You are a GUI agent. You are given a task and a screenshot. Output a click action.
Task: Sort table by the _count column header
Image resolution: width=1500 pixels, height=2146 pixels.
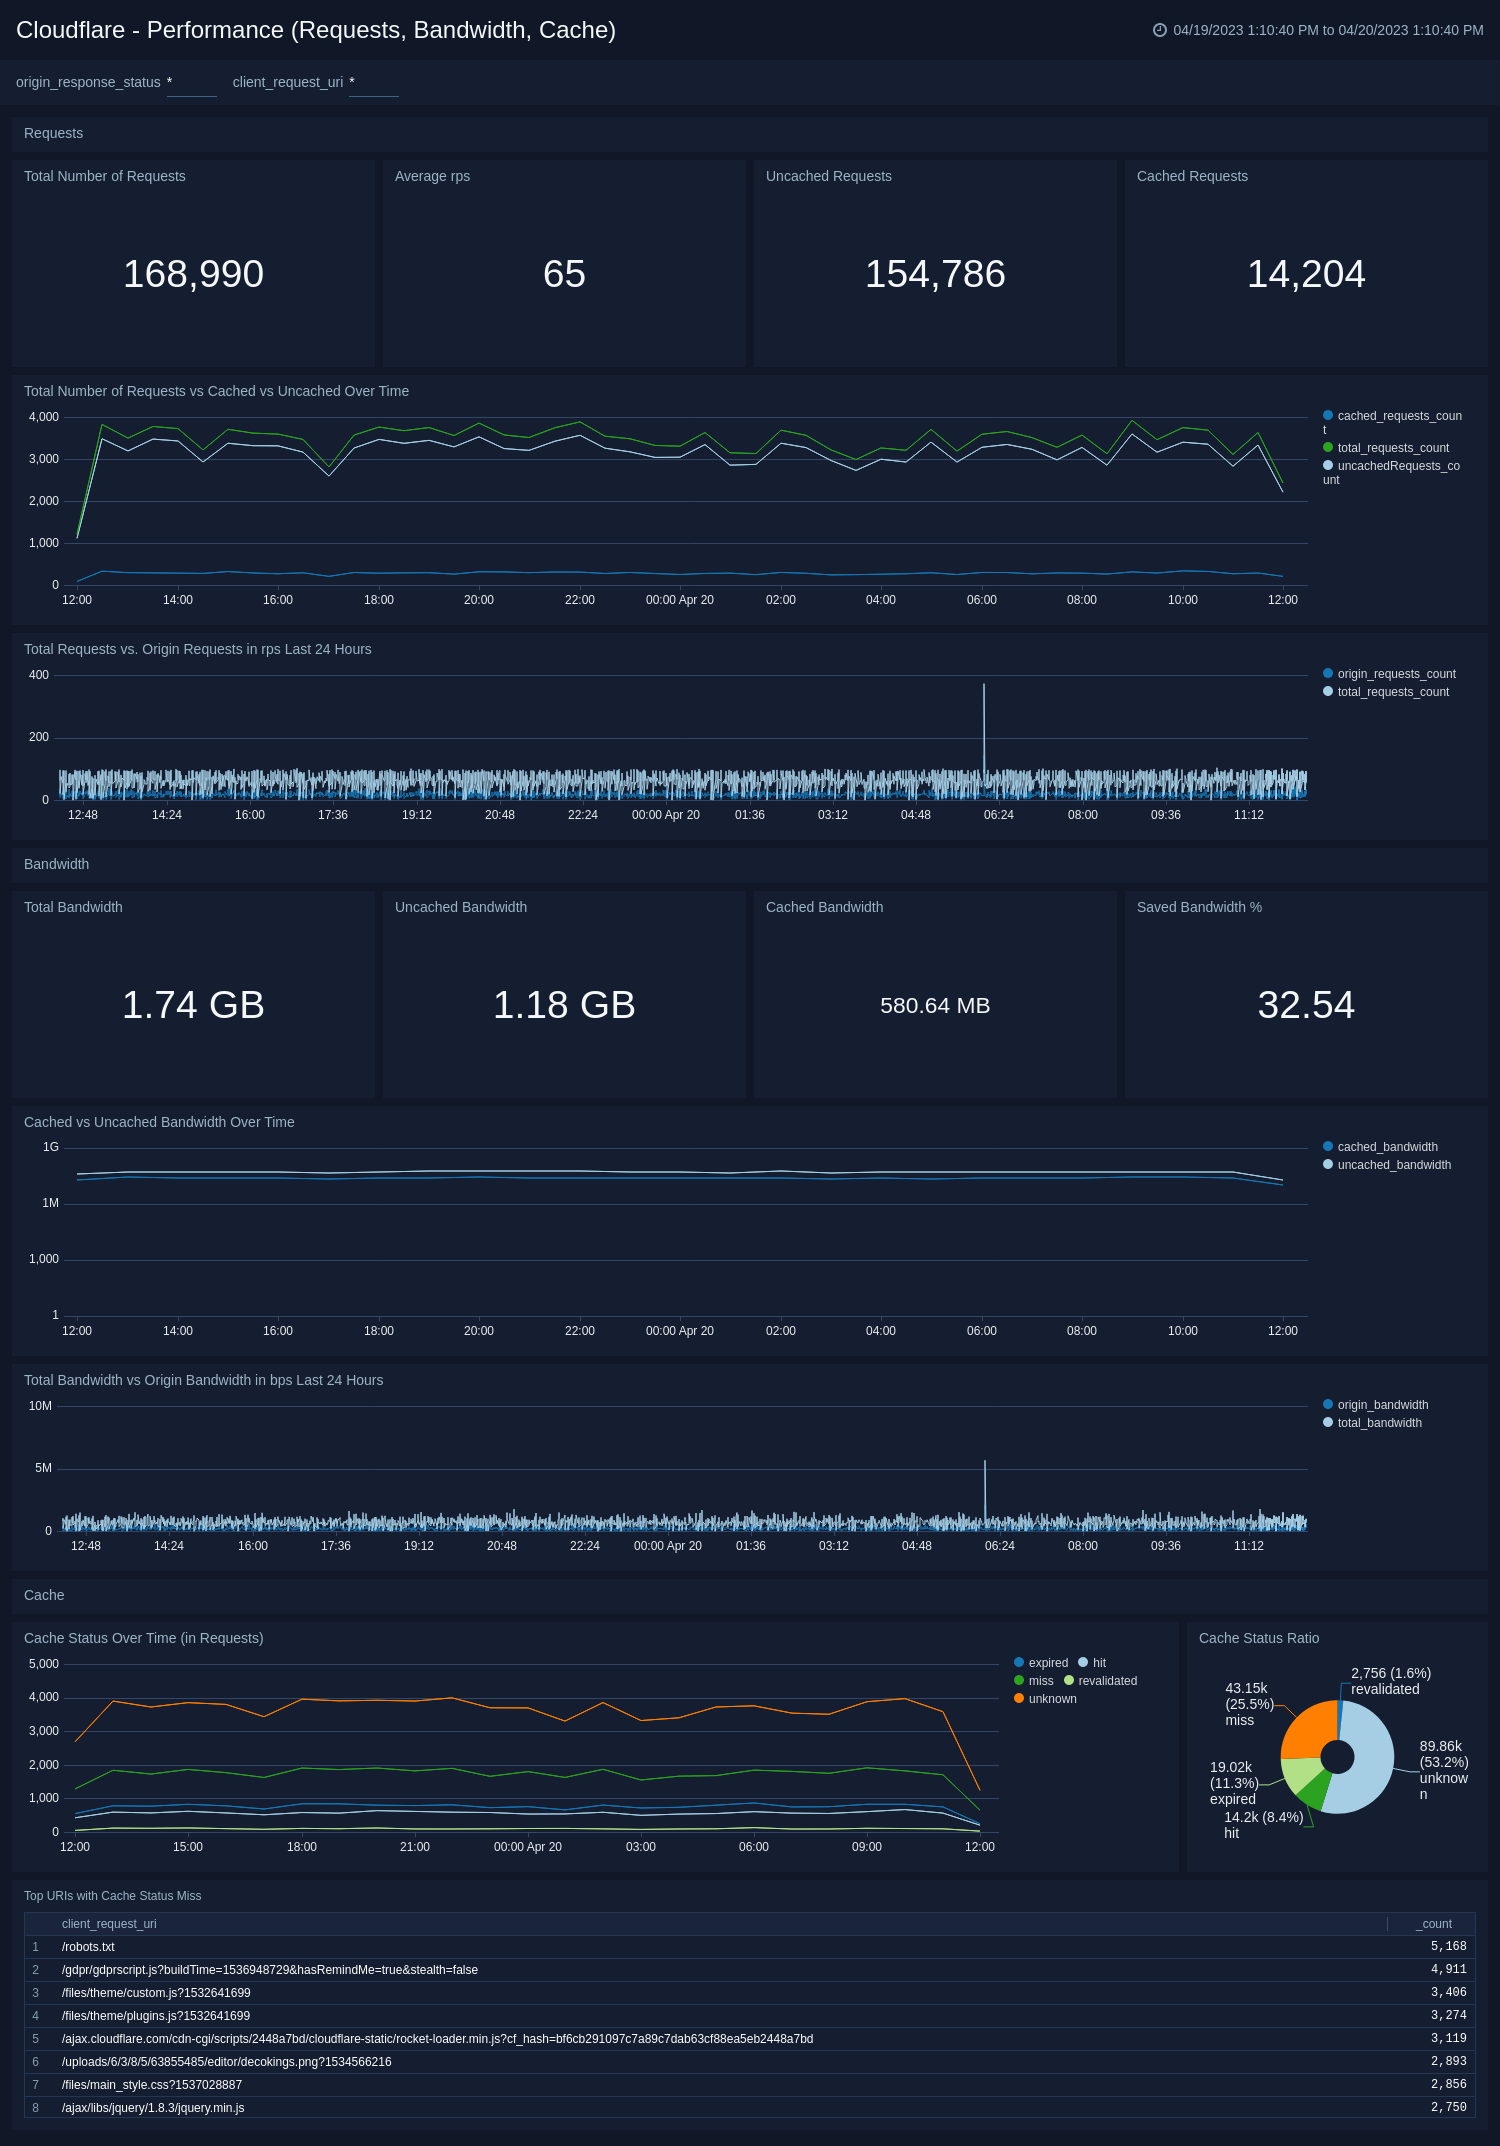click(x=1436, y=1924)
